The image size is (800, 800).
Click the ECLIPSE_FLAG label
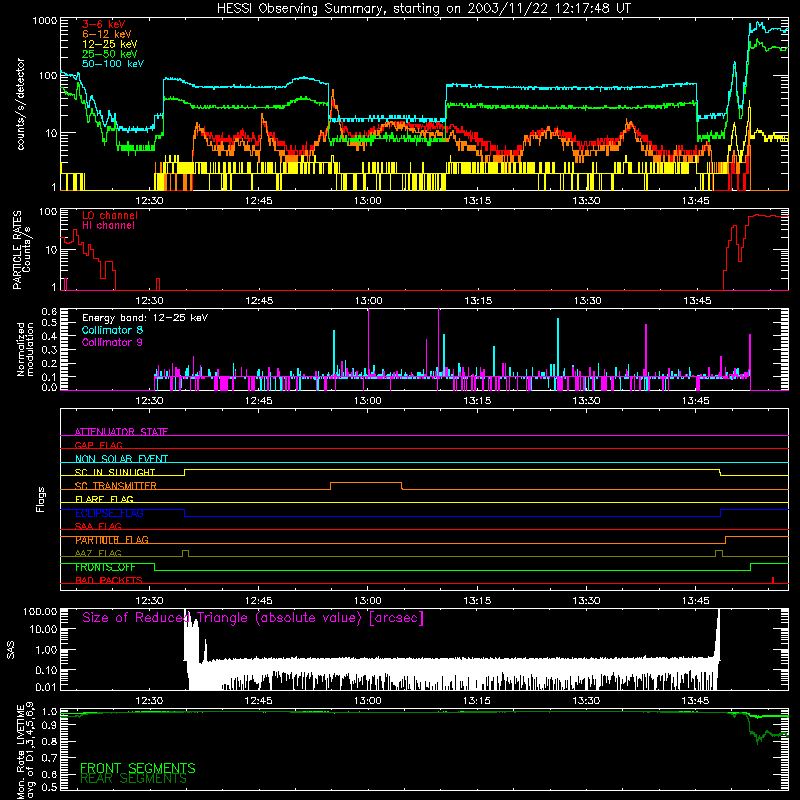point(109,513)
